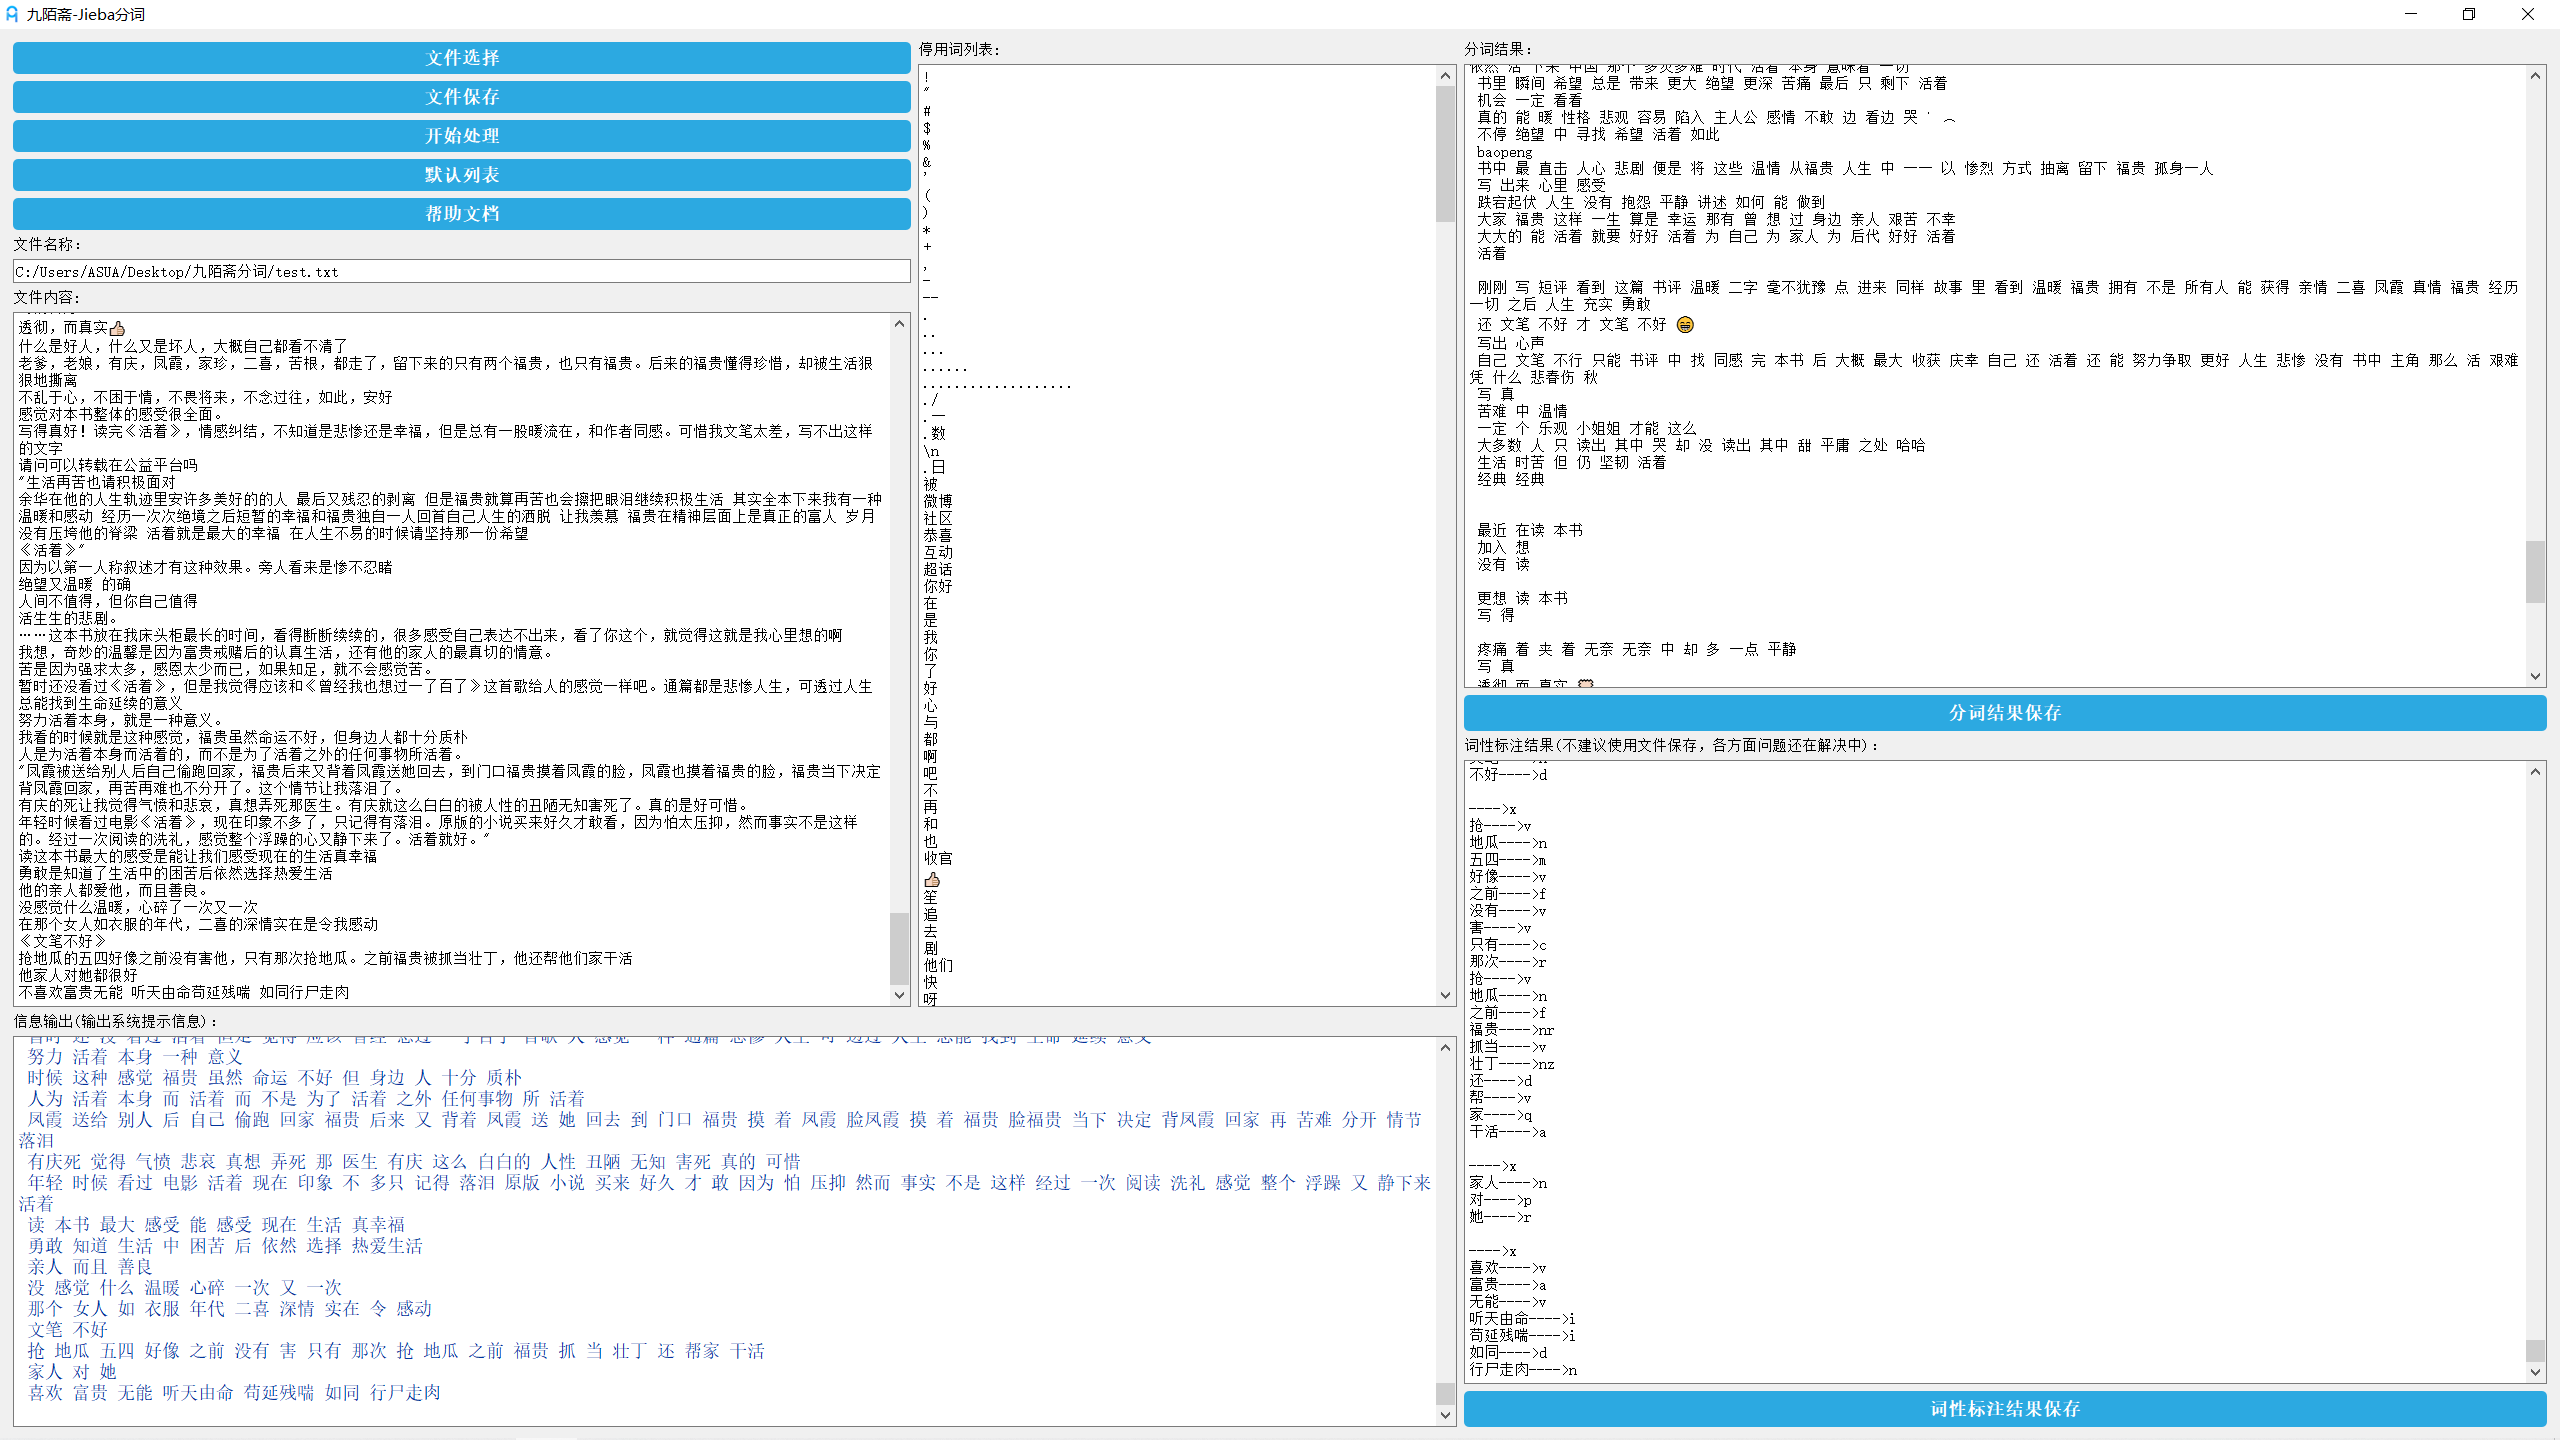Click up arrow of 停用词列表 scrollbar
Viewport: 2560px width, 1440px height.
[x=1445, y=76]
